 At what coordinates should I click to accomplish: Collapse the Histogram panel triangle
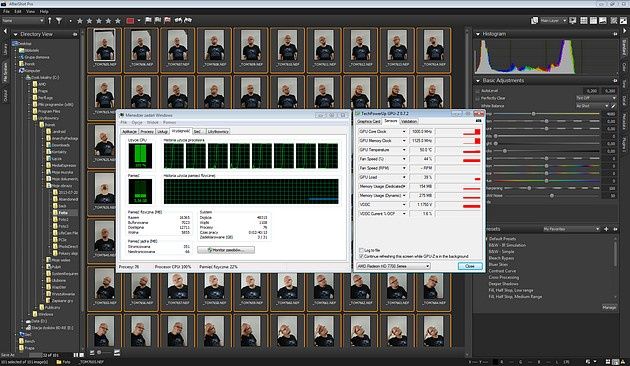click(x=478, y=34)
